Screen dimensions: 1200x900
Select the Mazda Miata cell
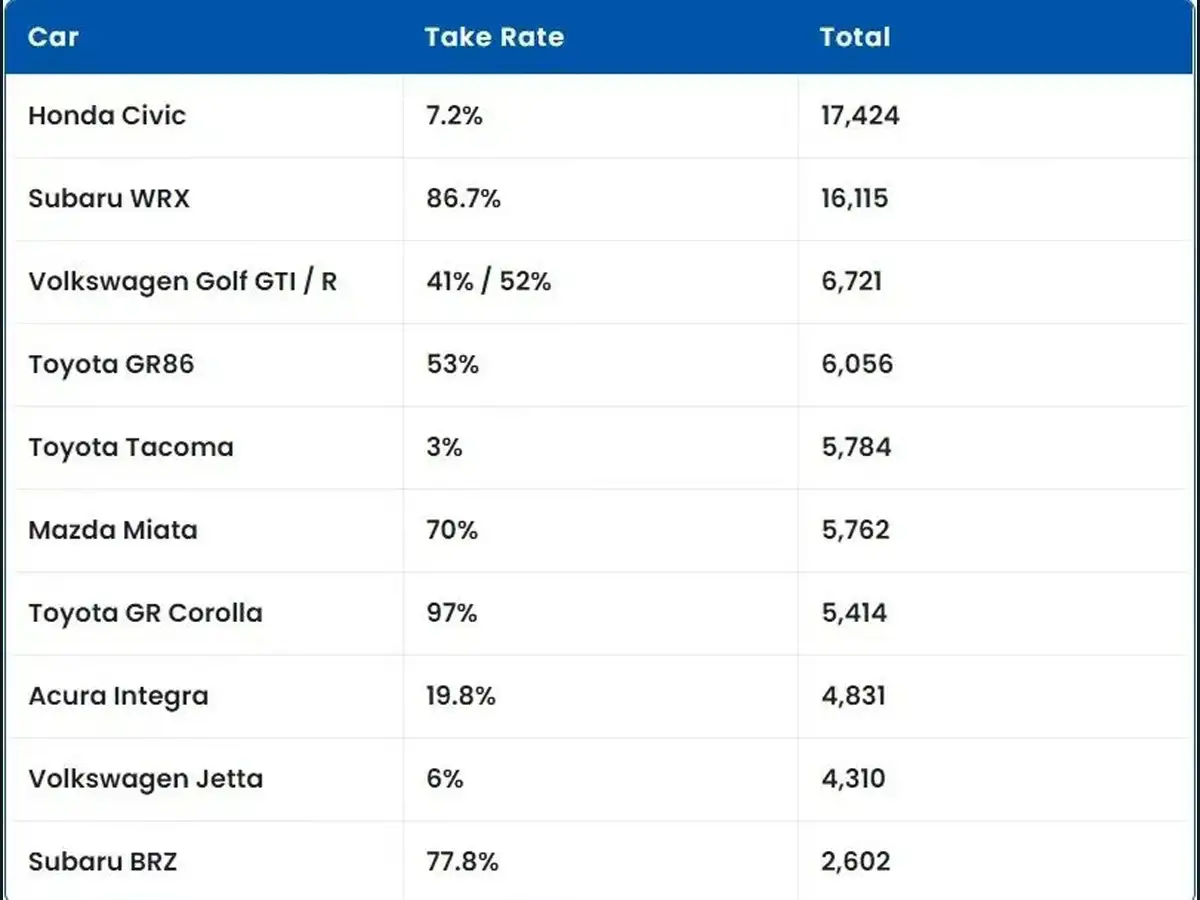[x=113, y=530]
